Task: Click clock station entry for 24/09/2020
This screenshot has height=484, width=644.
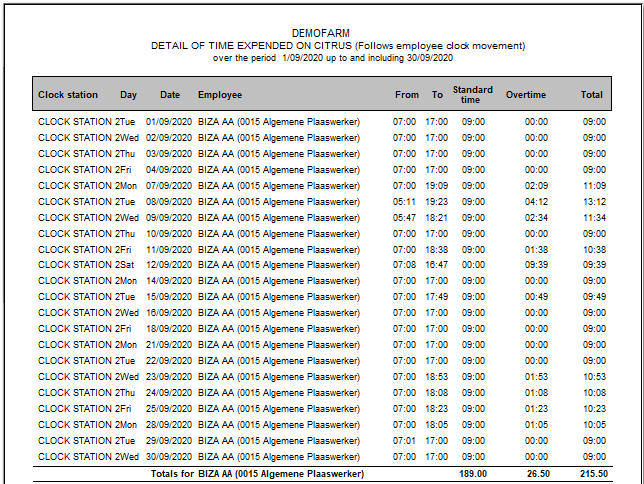Action: [x=76, y=393]
